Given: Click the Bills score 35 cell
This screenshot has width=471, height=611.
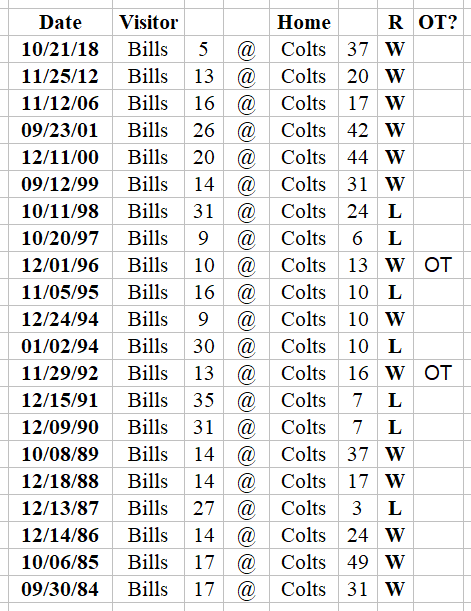Looking at the screenshot, I should pyautogui.click(x=204, y=400).
